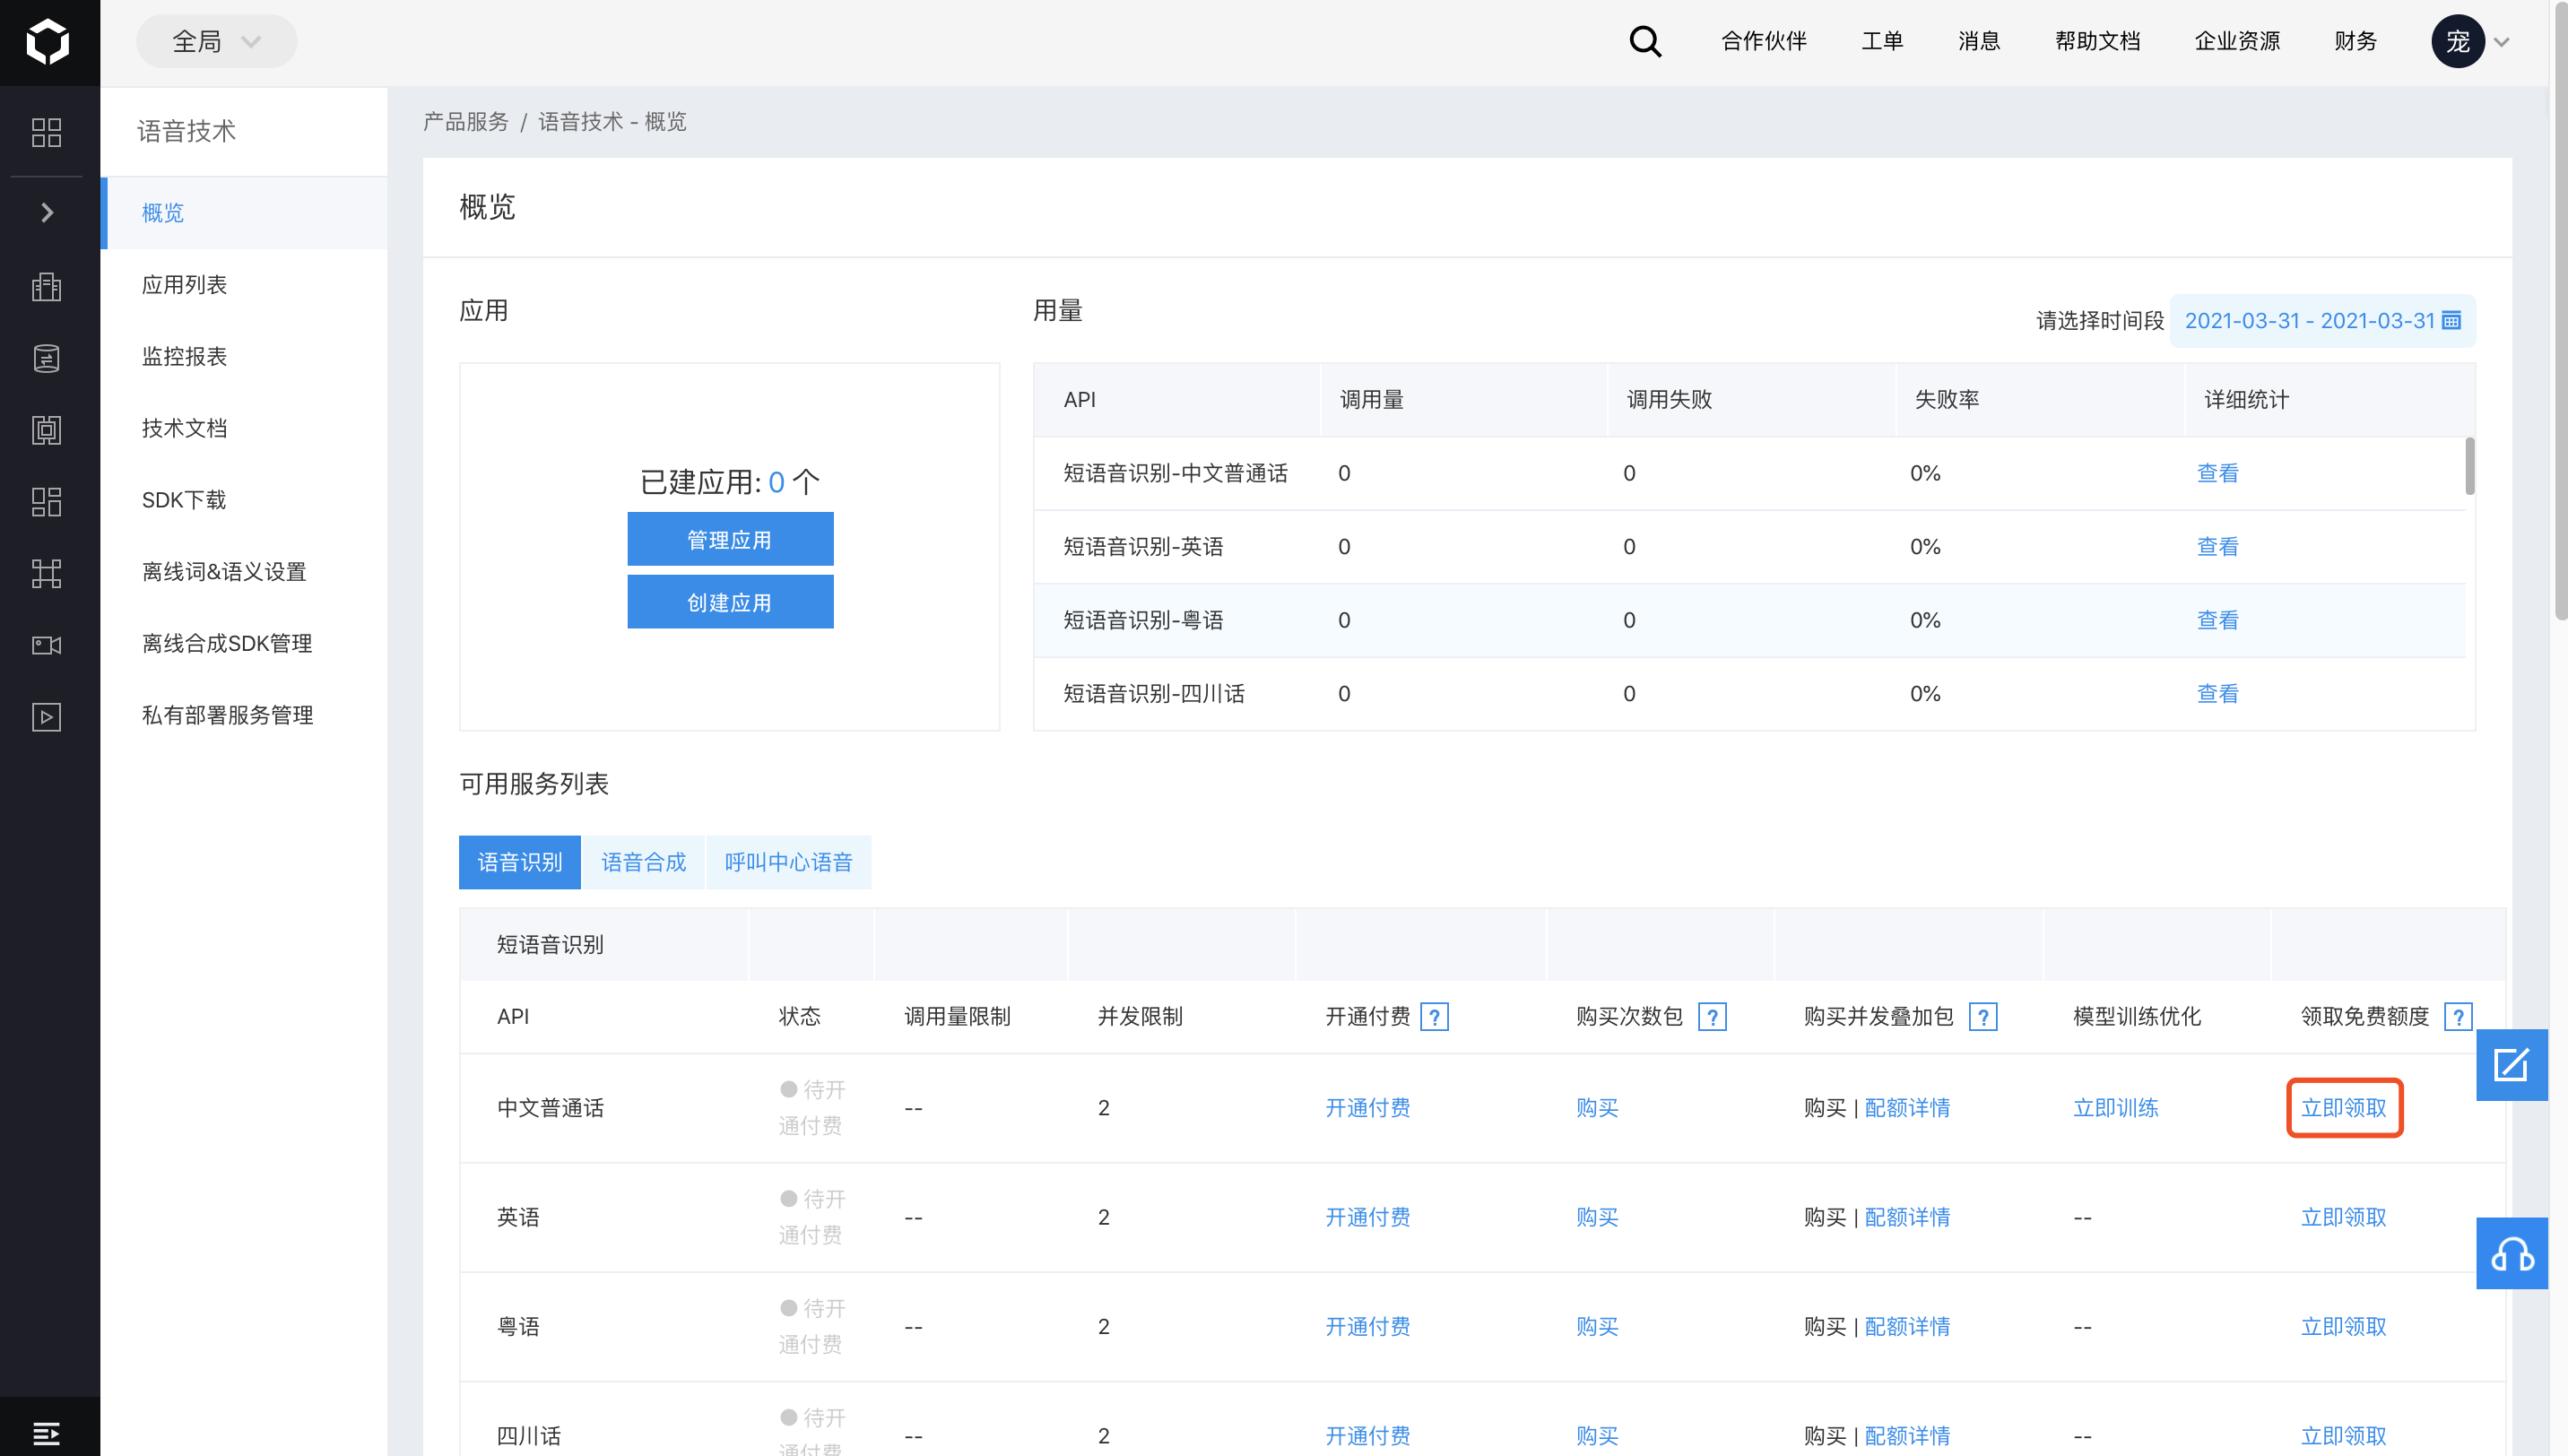The image size is (2568, 1456).
Task: Select 应用列表 in side menu
Action: (245, 285)
